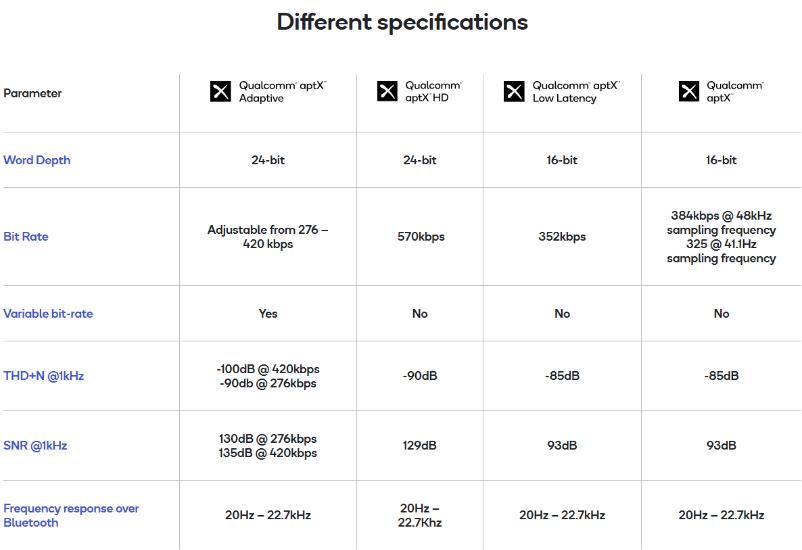802x550 pixels.
Task: Click the THD+N @1kHz row label
Action: [44, 376]
